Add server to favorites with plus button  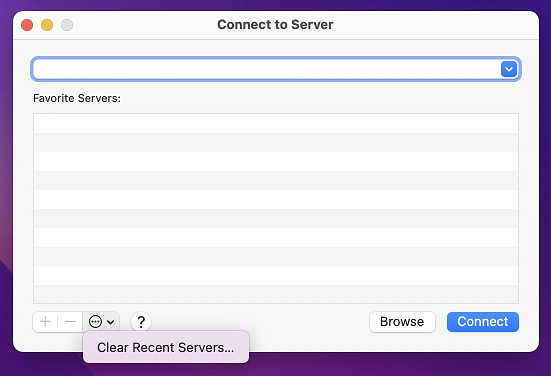(45, 322)
